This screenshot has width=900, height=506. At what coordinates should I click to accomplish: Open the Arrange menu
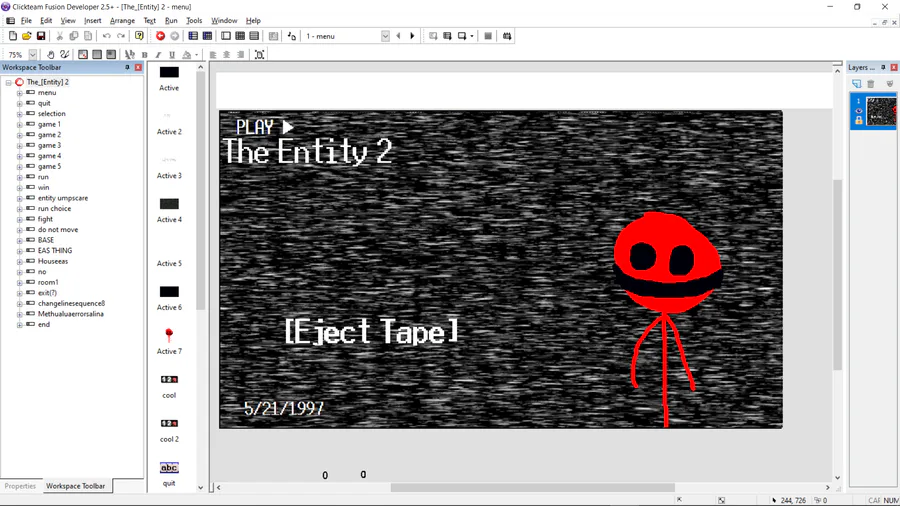tap(122, 21)
